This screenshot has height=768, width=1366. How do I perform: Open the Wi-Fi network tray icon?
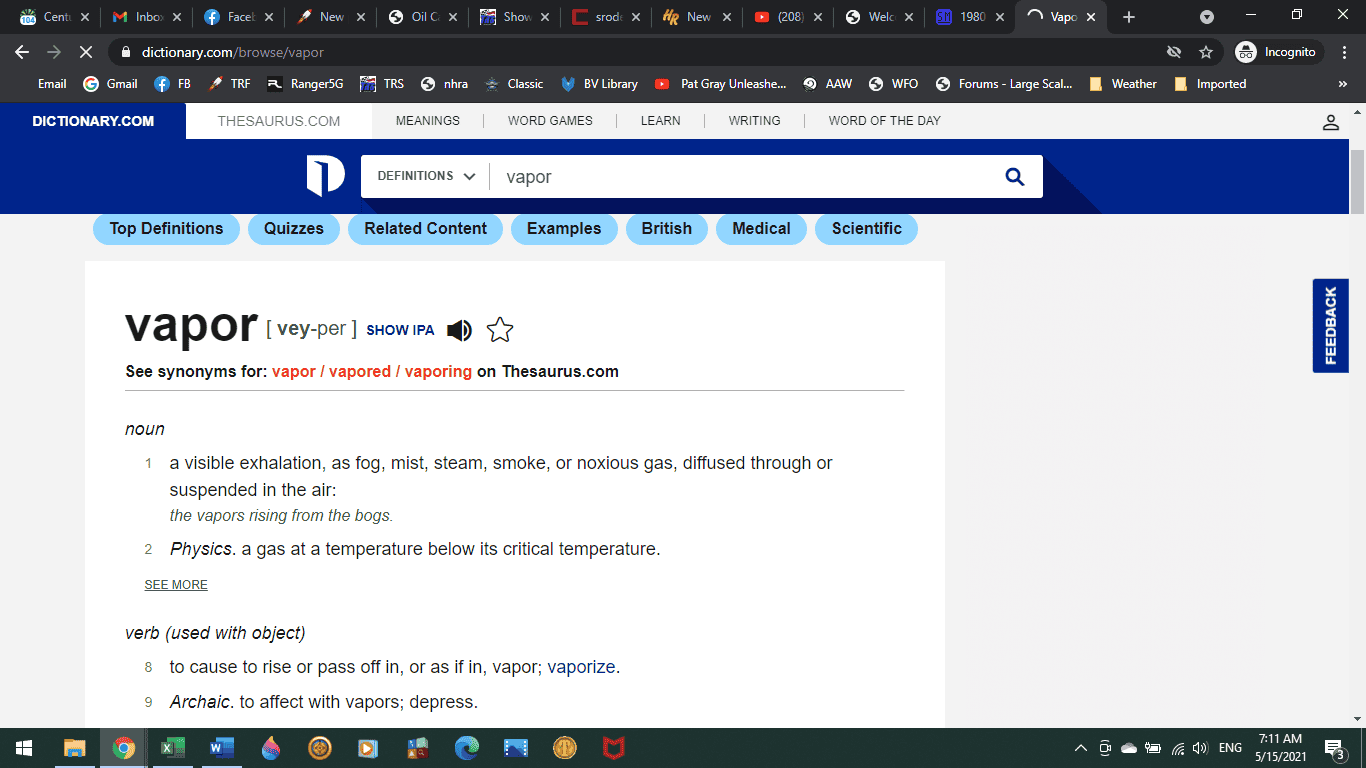(1178, 748)
